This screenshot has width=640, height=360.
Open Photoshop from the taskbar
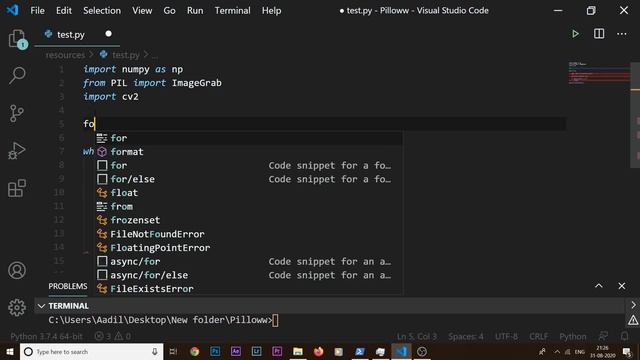215,351
